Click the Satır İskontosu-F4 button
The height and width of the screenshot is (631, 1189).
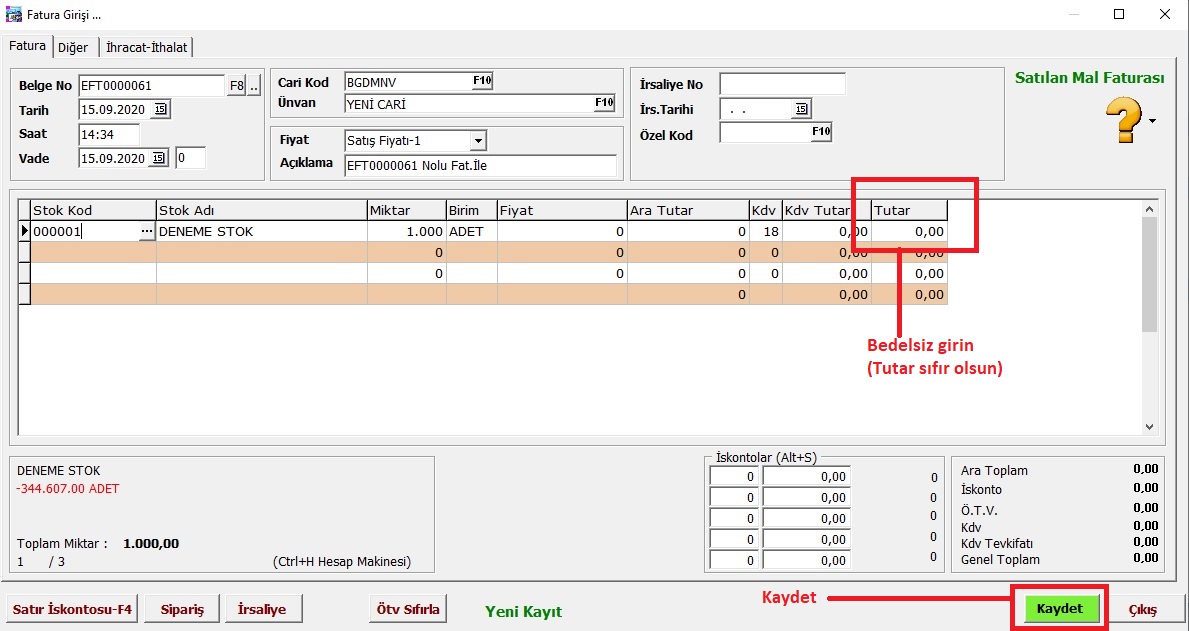coord(72,609)
